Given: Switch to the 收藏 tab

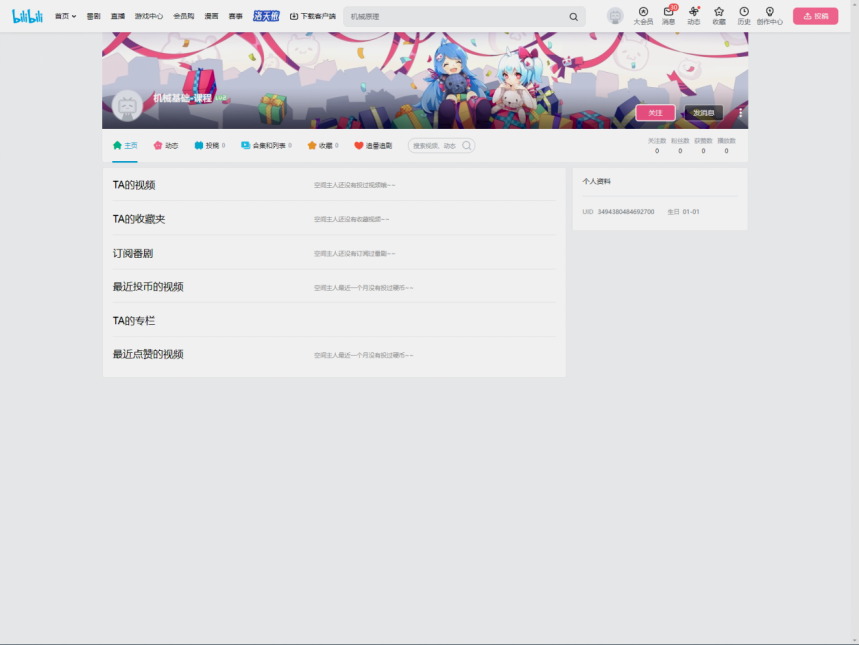Looking at the screenshot, I should coord(323,146).
